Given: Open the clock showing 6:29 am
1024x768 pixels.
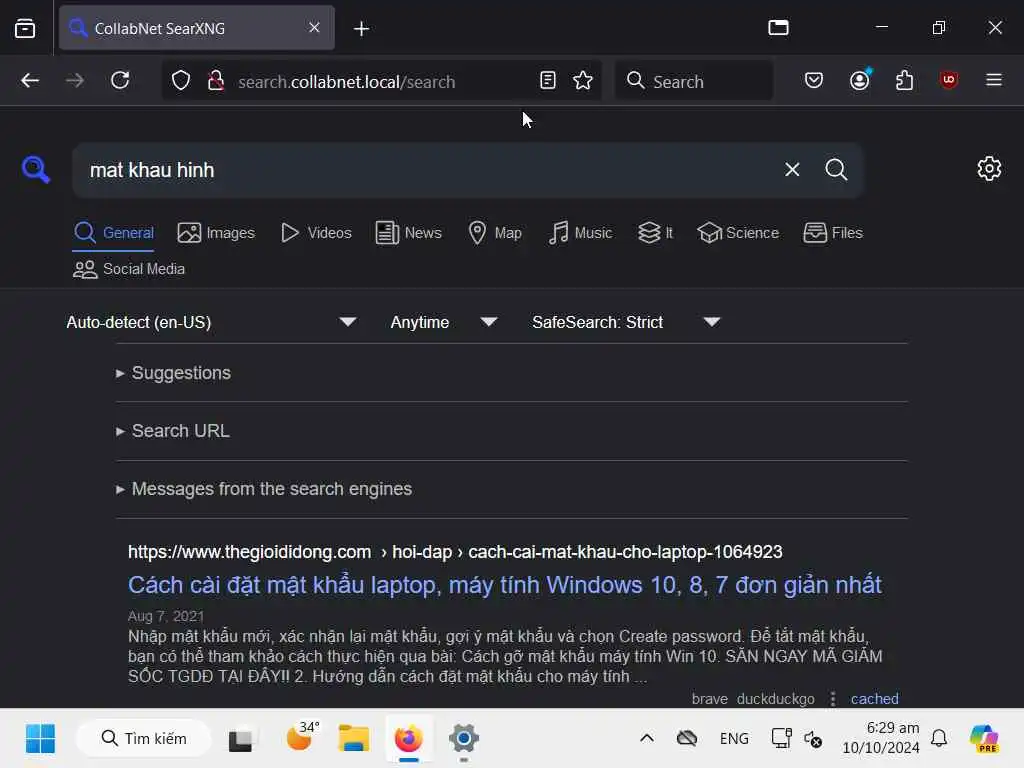Looking at the screenshot, I should coord(880,738).
